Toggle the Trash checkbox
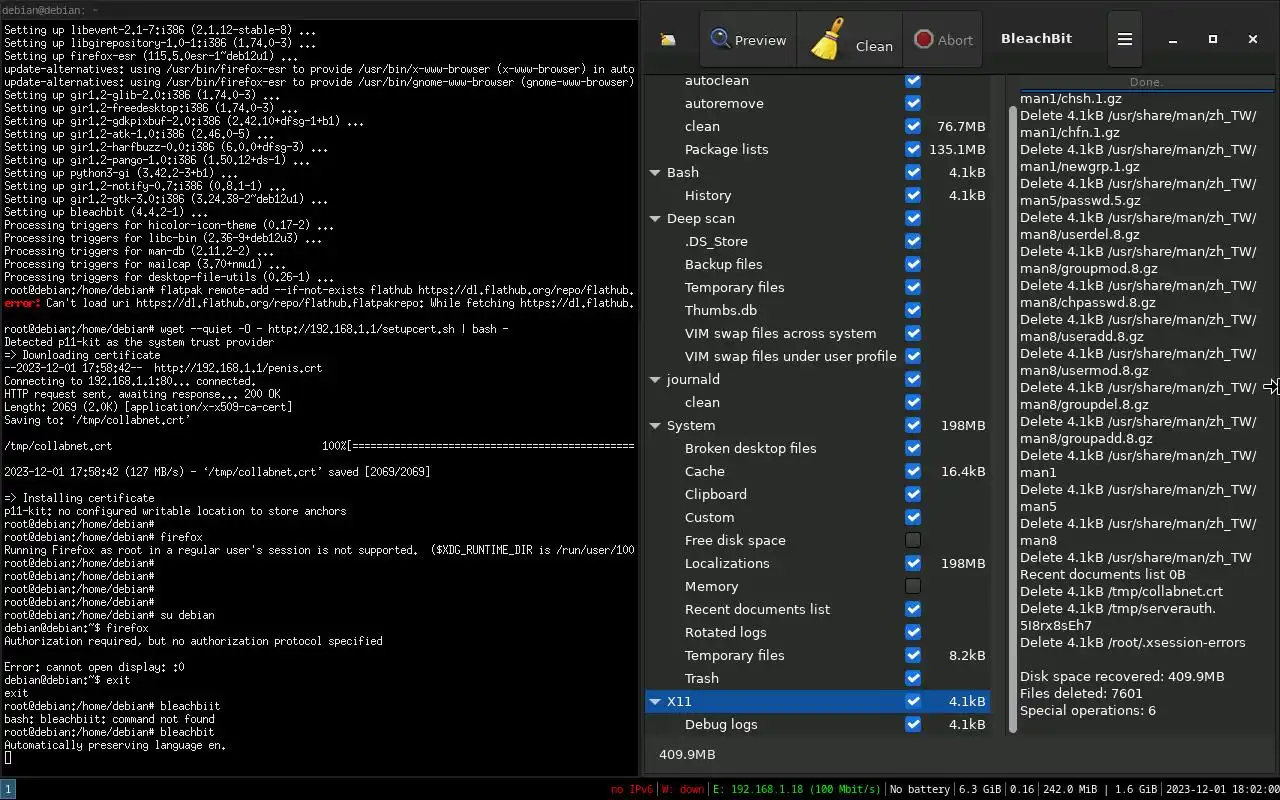Viewport: 1280px width, 800px height. [x=913, y=678]
